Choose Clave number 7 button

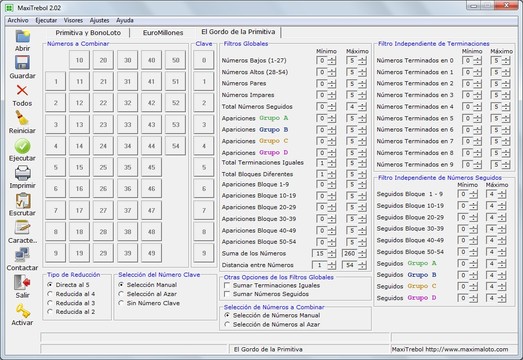(x=204, y=210)
